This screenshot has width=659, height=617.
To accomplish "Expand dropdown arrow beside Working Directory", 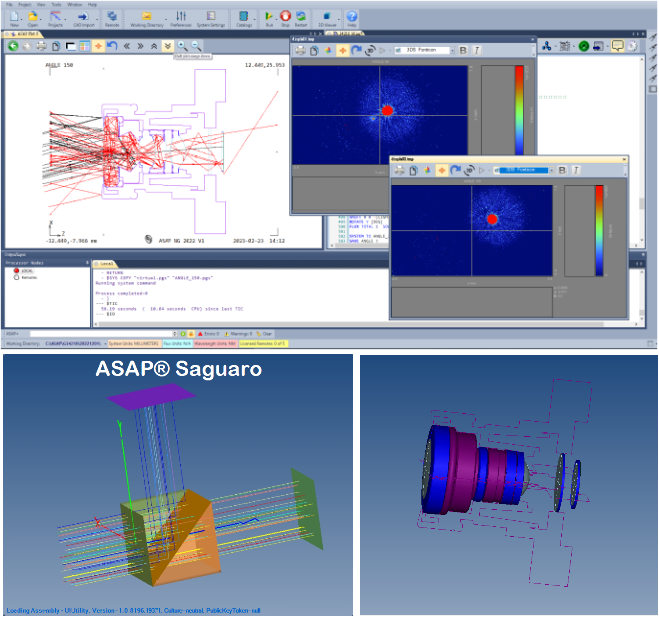I will [x=166, y=19].
